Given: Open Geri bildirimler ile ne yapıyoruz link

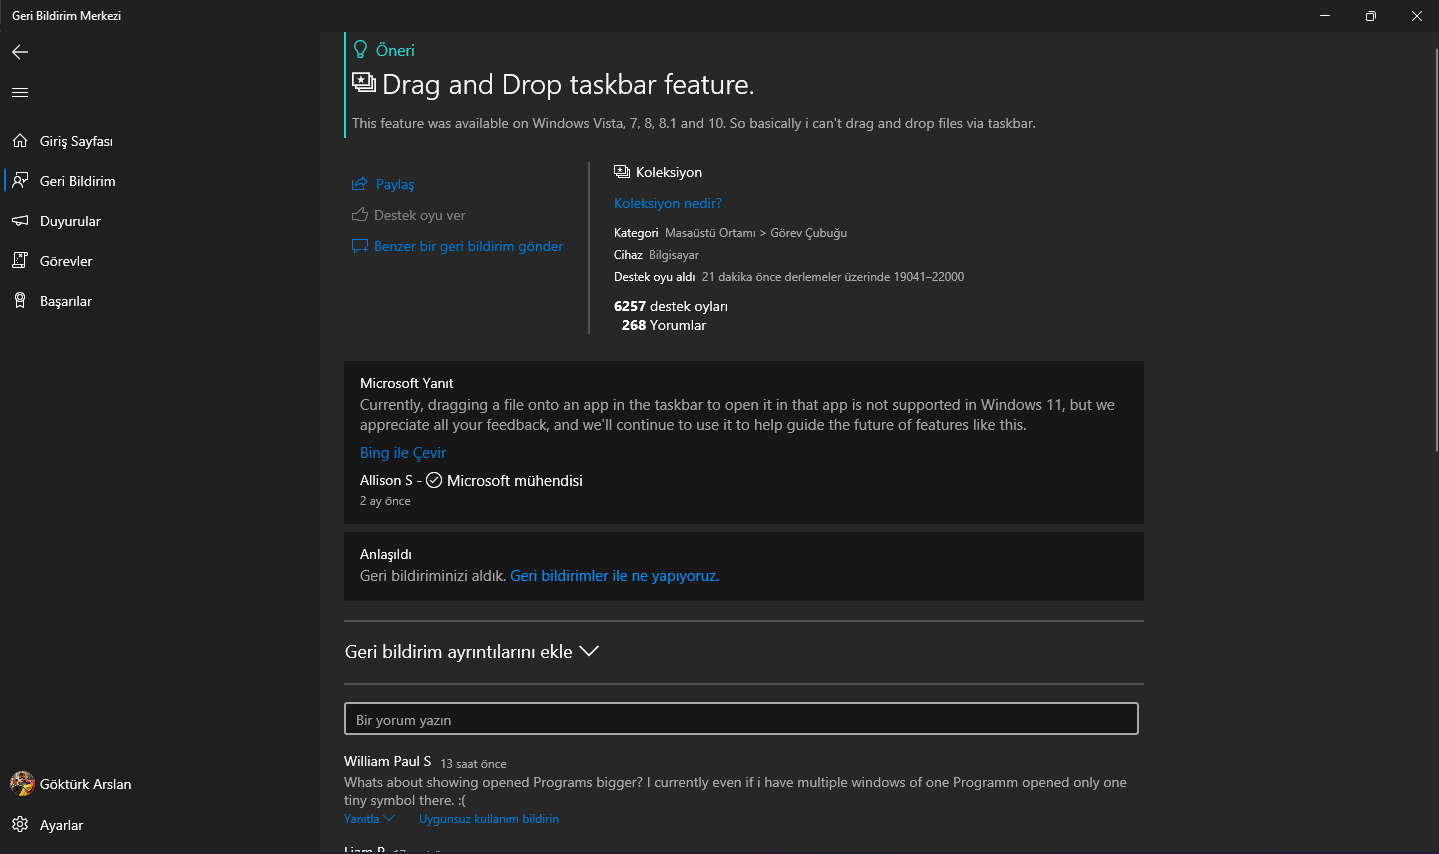Looking at the screenshot, I should (x=614, y=576).
